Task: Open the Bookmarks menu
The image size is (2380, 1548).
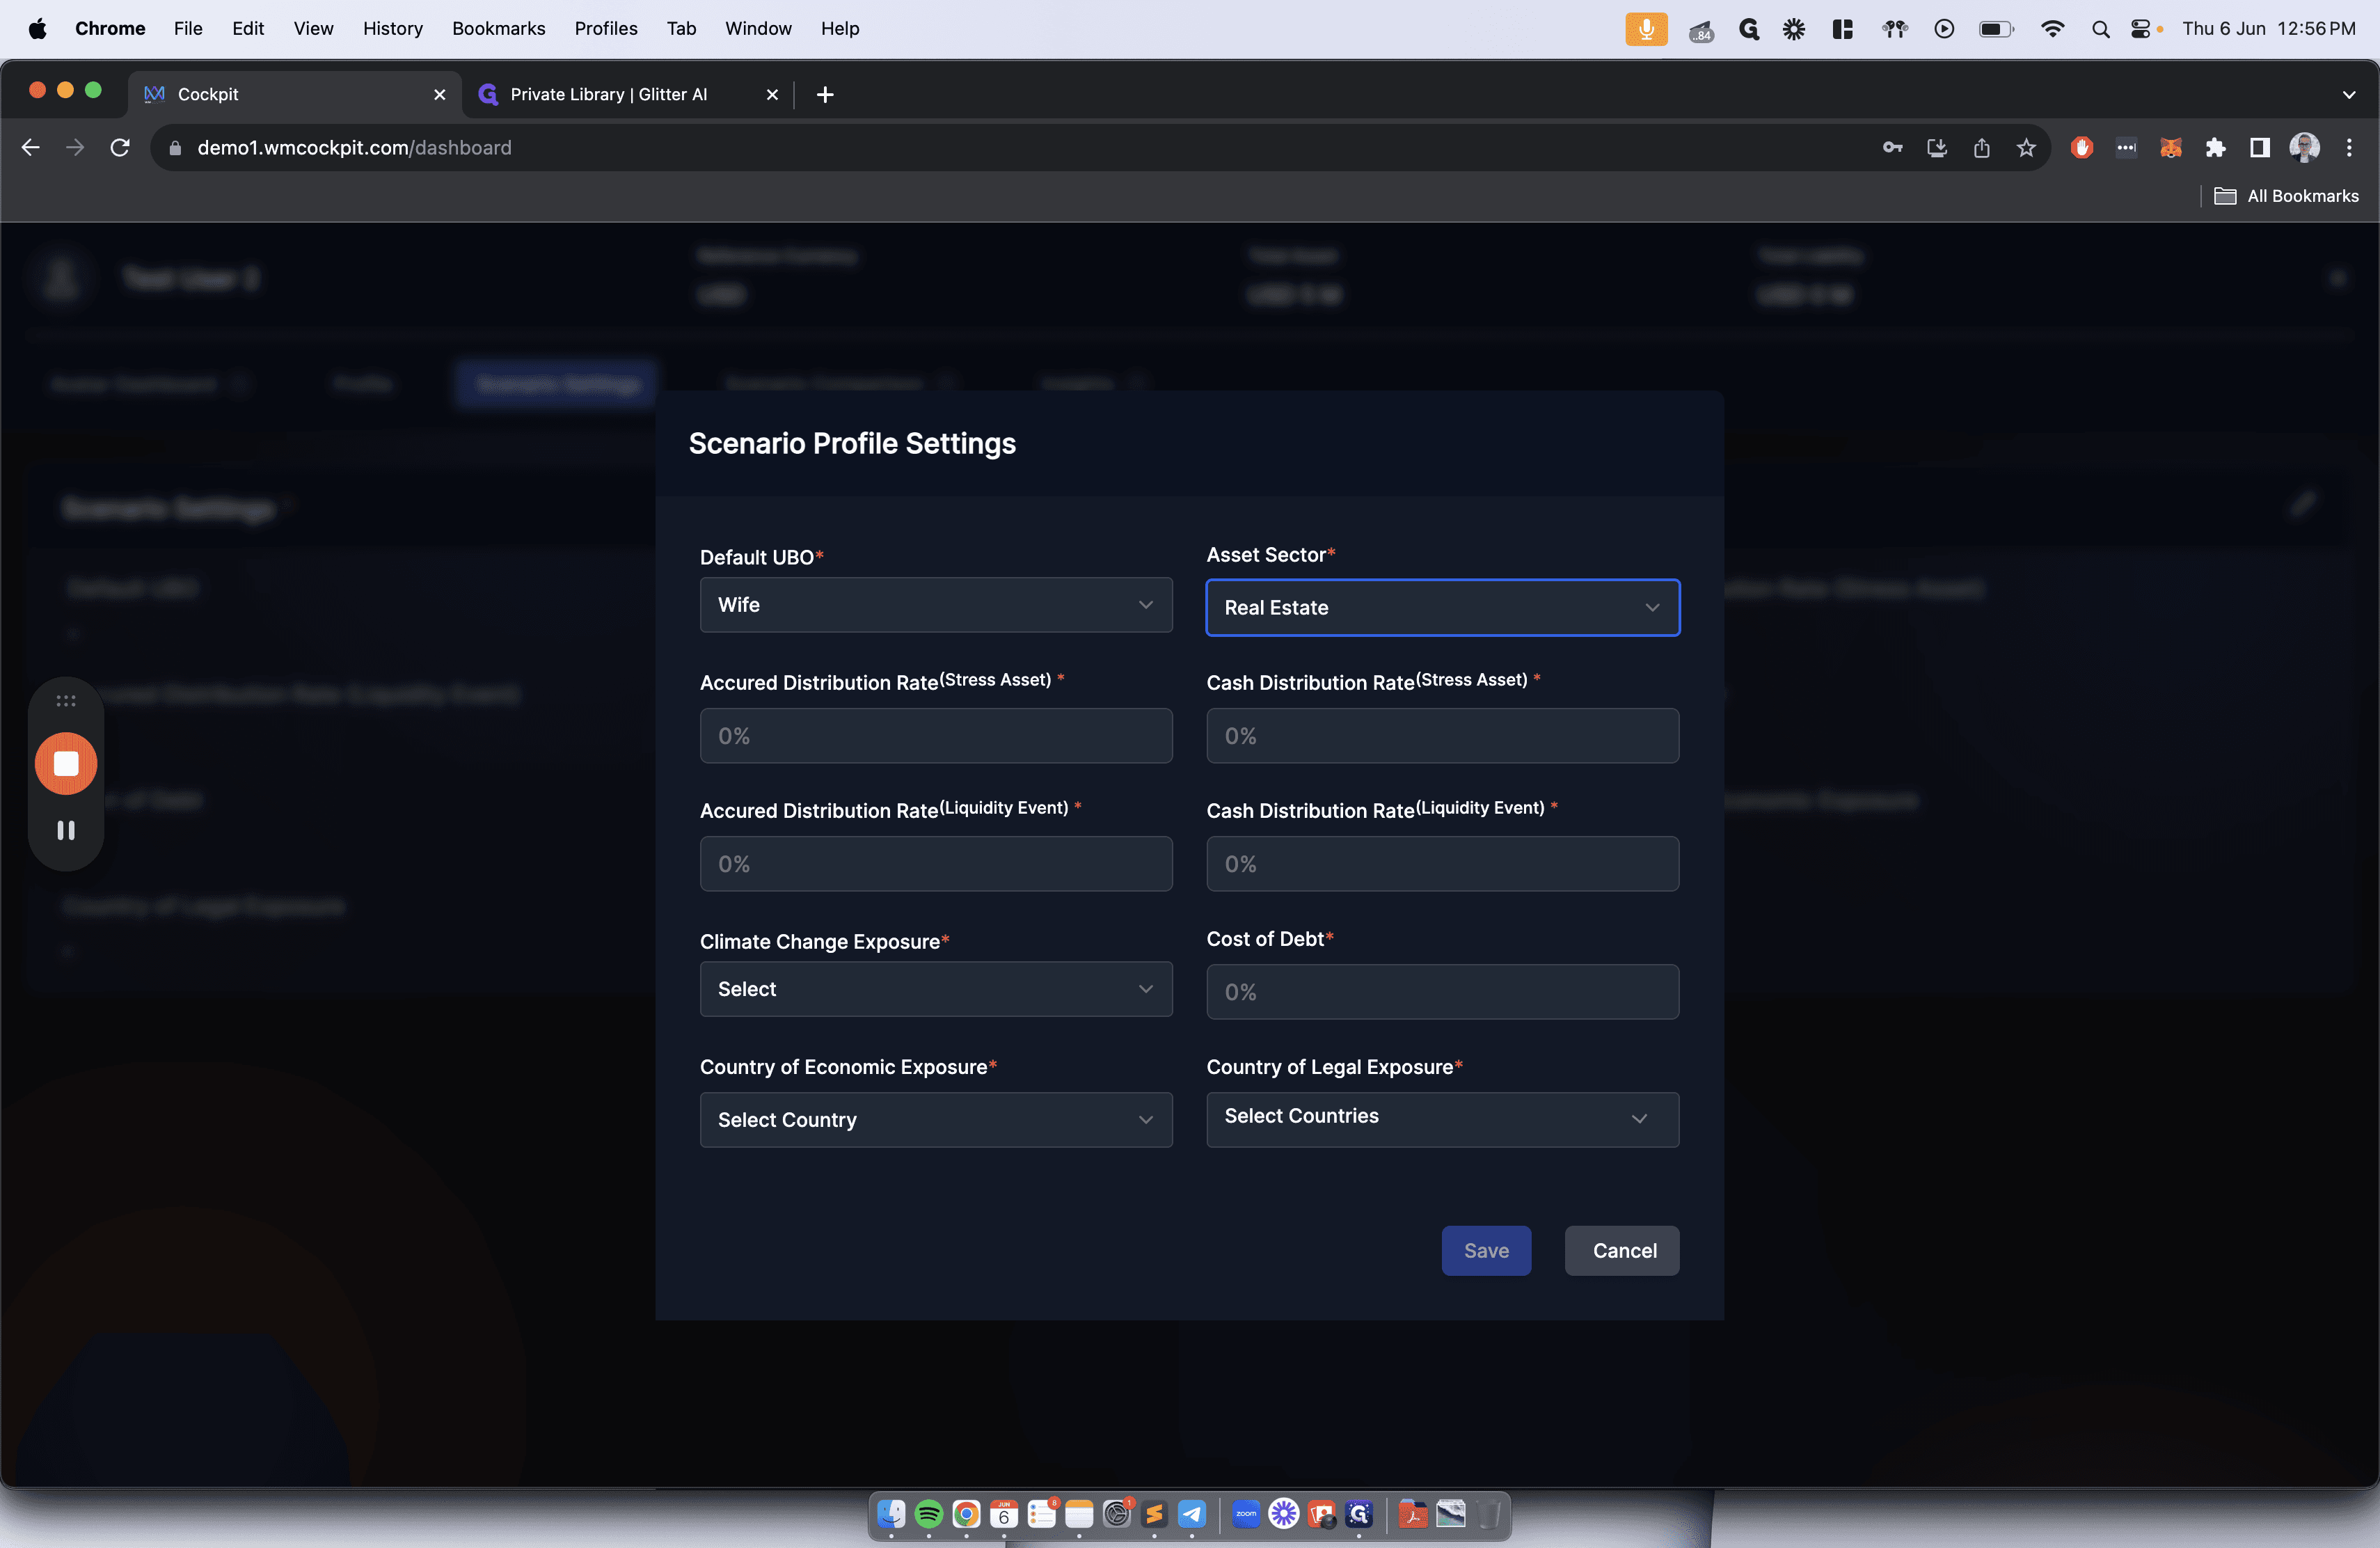Action: (x=499, y=28)
